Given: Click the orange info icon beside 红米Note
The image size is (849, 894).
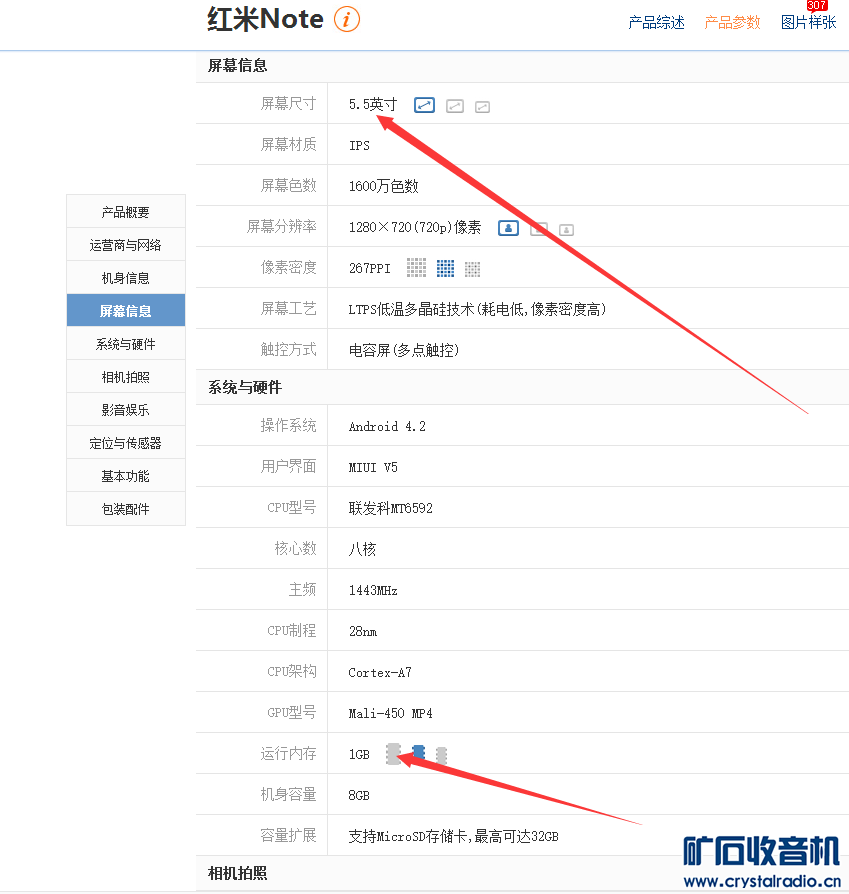Looking at the screenshot, I should (347, 19).
